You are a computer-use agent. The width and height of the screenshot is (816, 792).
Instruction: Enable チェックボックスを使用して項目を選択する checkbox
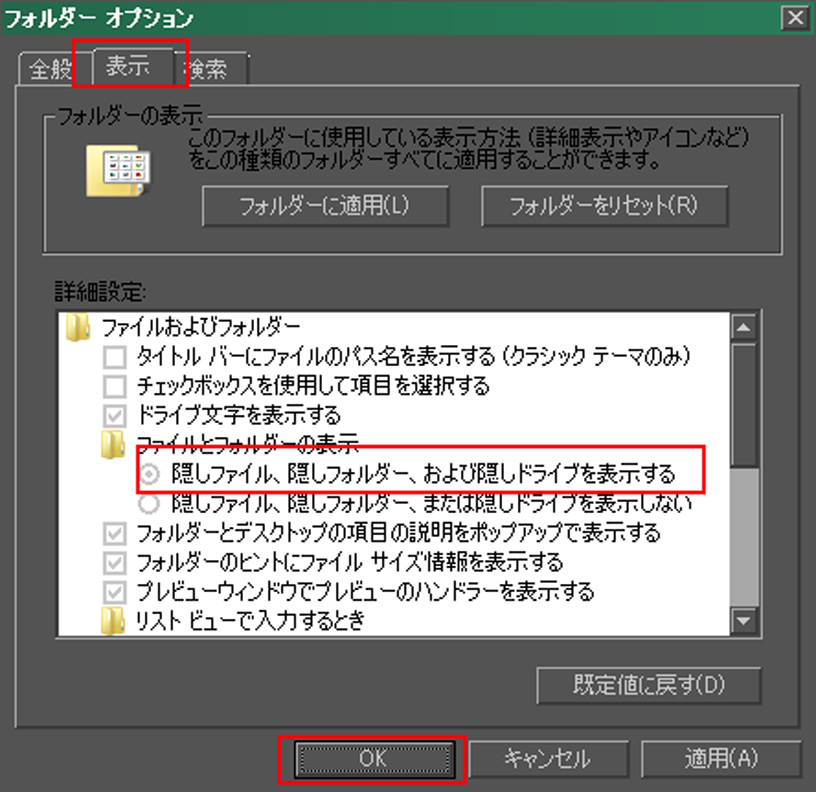(114, 386)
